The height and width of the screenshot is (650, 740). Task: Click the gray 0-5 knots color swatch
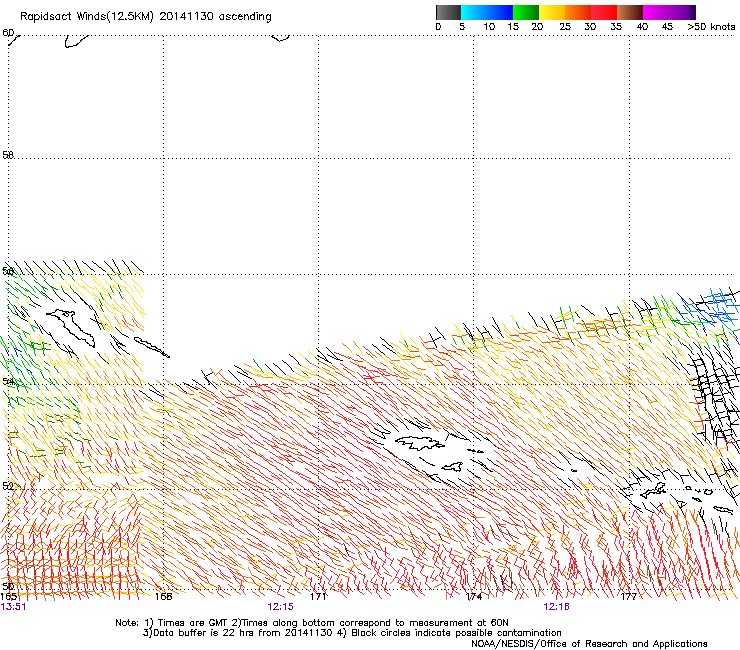pos(448,12)
